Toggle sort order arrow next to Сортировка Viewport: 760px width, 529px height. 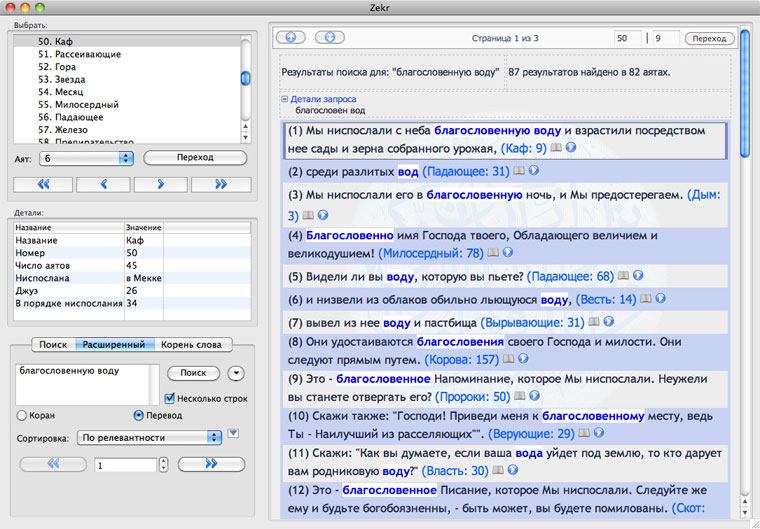pos(233,433)
